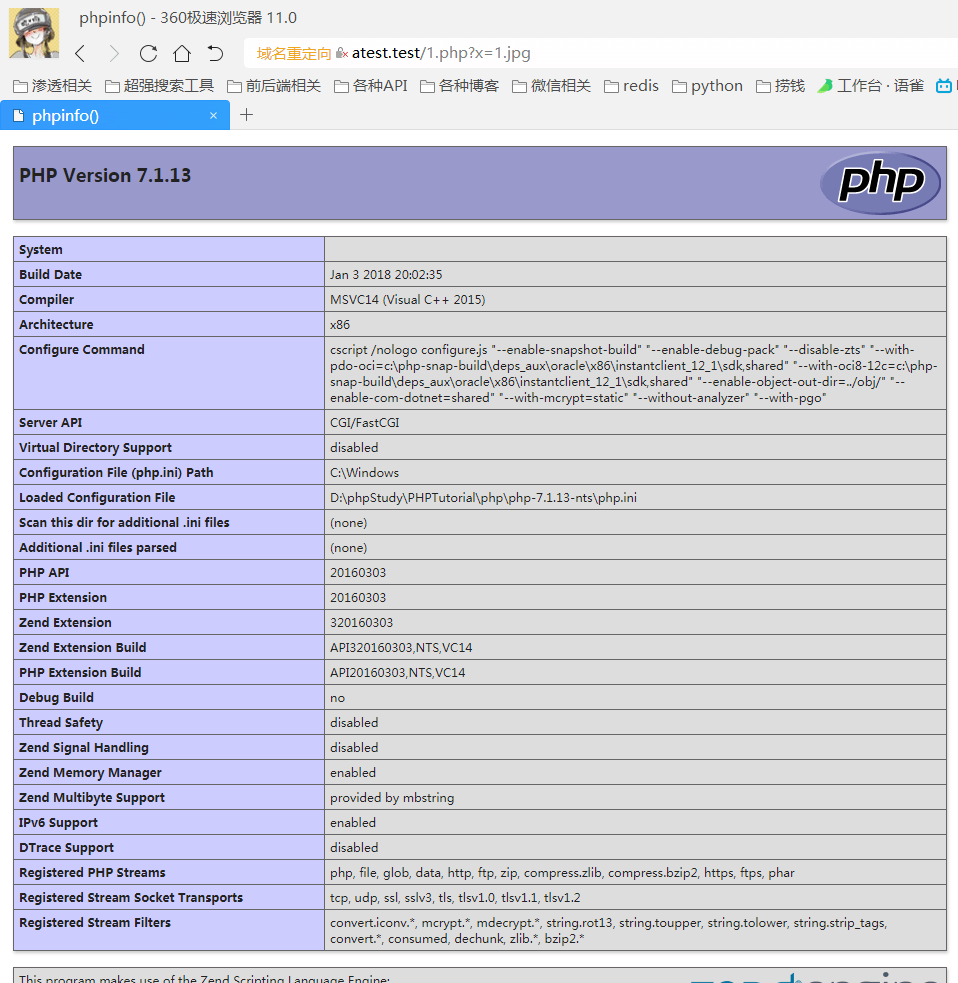
Task: Click the Registered Stream Socket Transports label
Action: (131, 898)
